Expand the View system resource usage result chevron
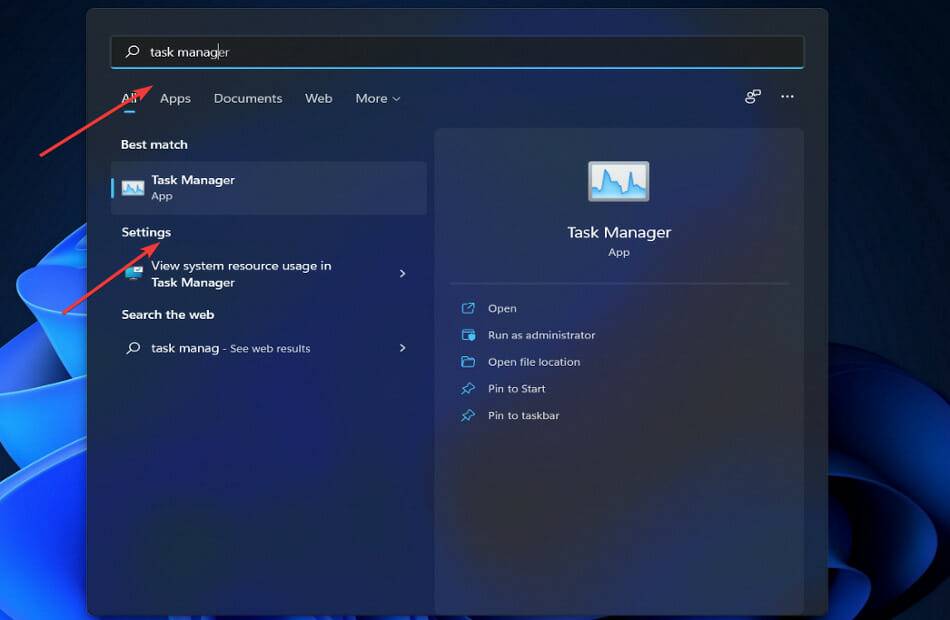This screenshot has width=950, height=620. point(402,273)
